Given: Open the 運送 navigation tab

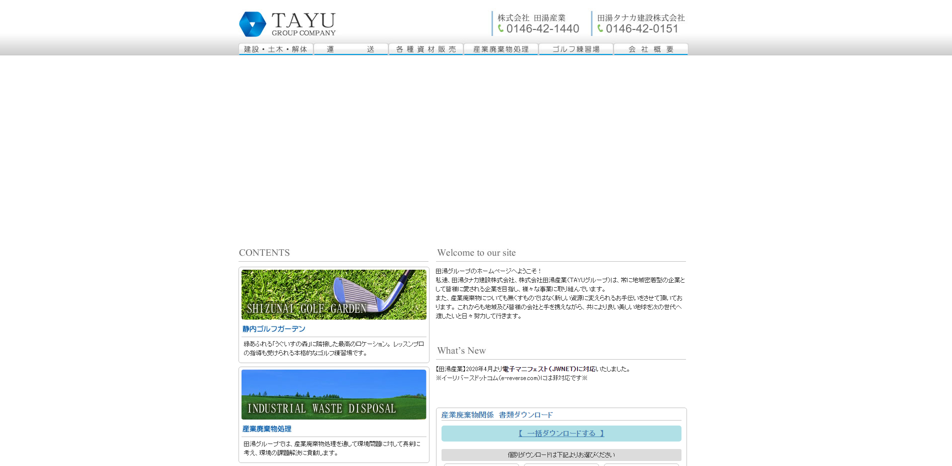Looking at the screenshot, I should point(351,49).
